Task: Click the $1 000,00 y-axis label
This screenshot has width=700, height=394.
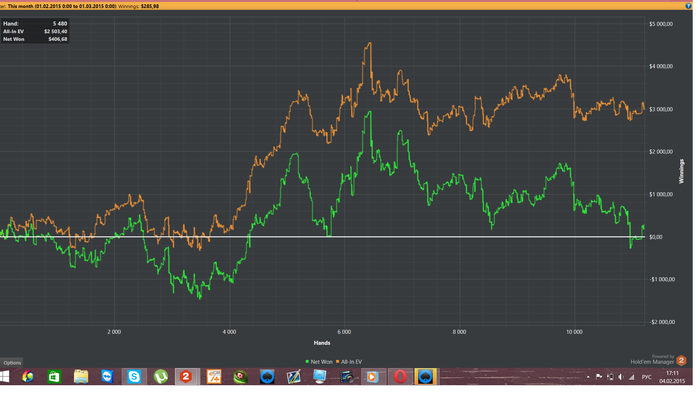Action: (661, 195)
